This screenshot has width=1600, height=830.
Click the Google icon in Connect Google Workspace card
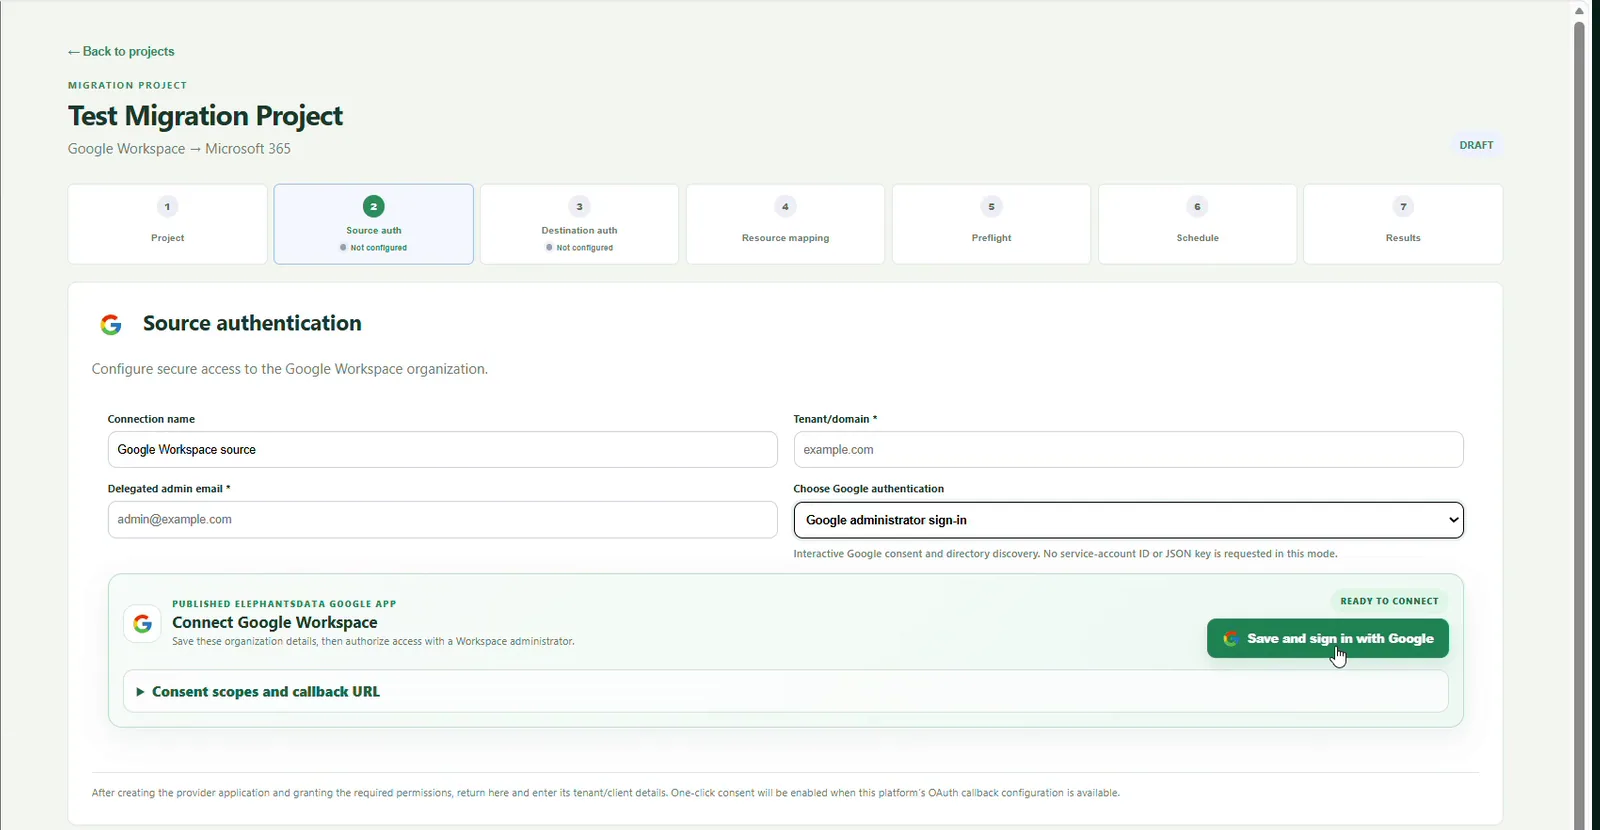pos(142,623)
